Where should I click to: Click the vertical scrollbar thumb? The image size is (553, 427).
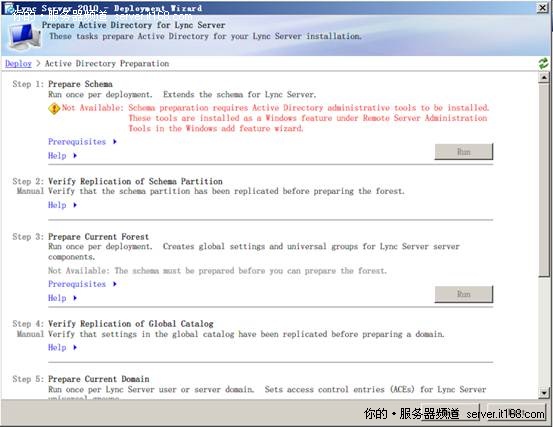coord(544,180)
